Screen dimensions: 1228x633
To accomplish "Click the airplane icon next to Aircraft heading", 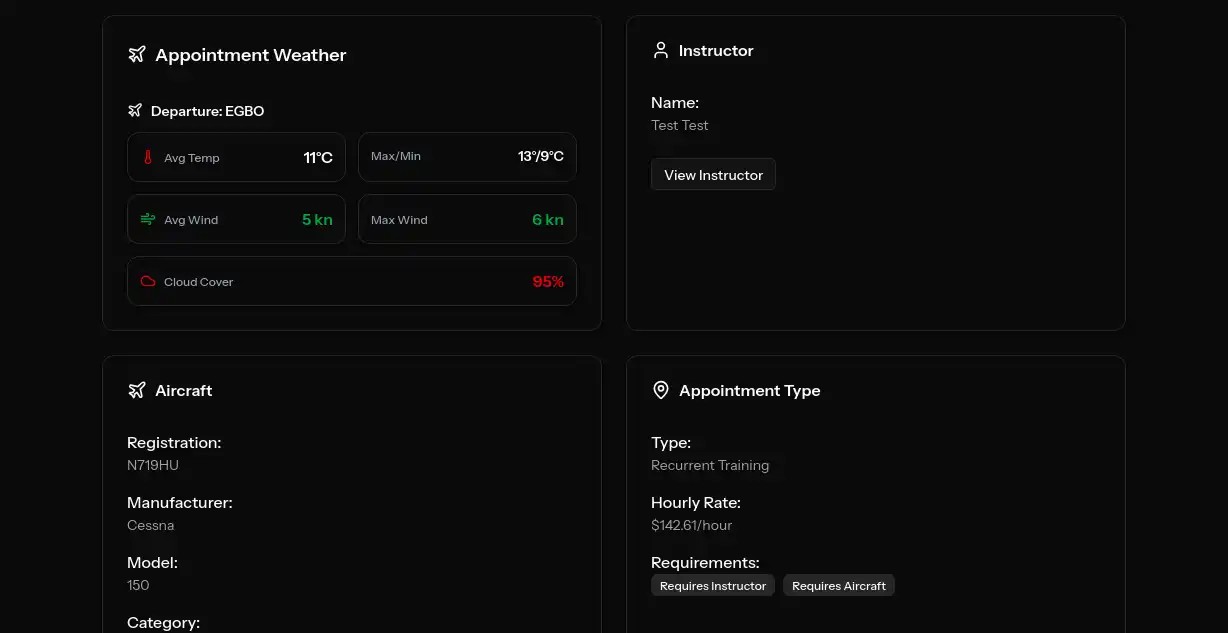I will tap(136, 390).
